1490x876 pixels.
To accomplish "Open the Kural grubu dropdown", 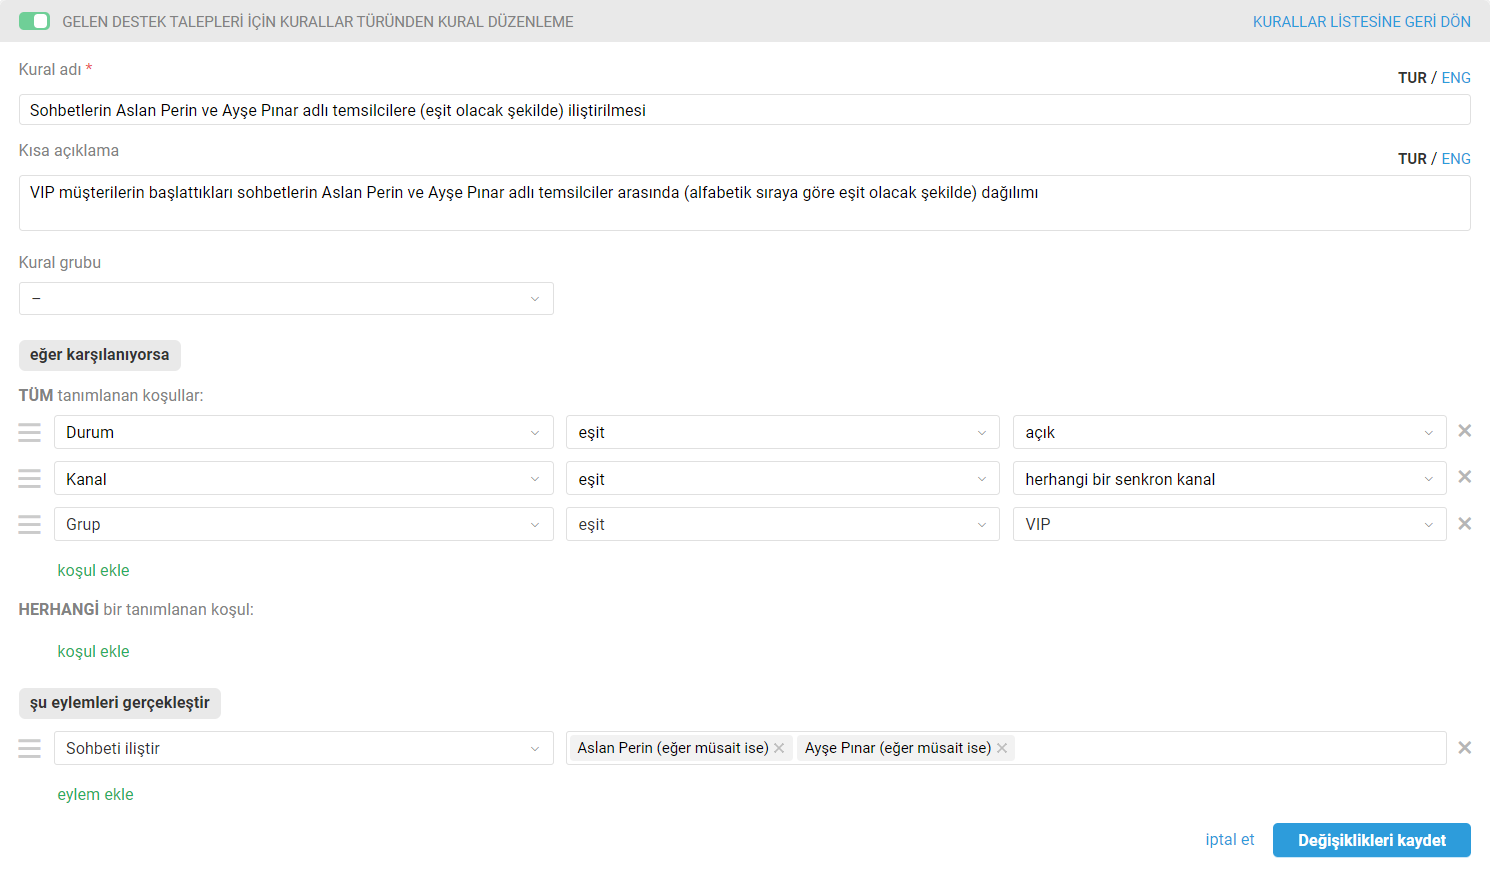I will coord(286,298).
